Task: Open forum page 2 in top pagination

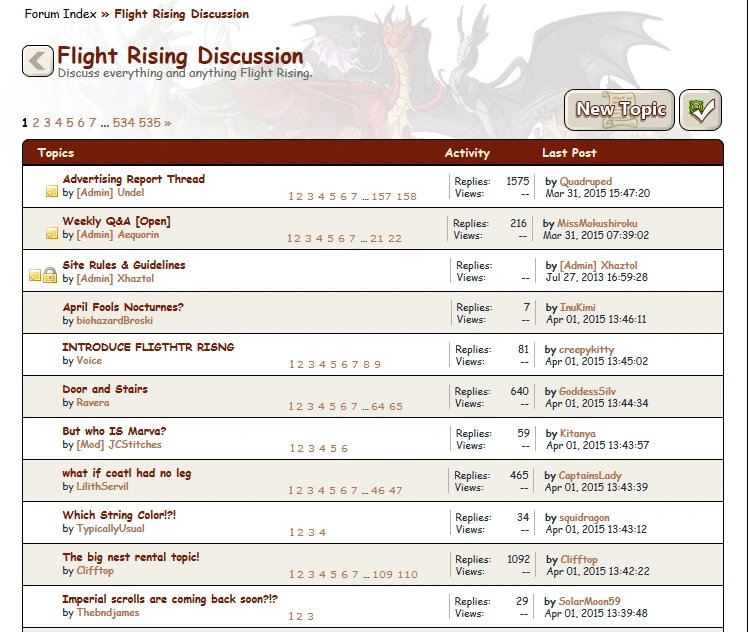Action: click(36, 123)
